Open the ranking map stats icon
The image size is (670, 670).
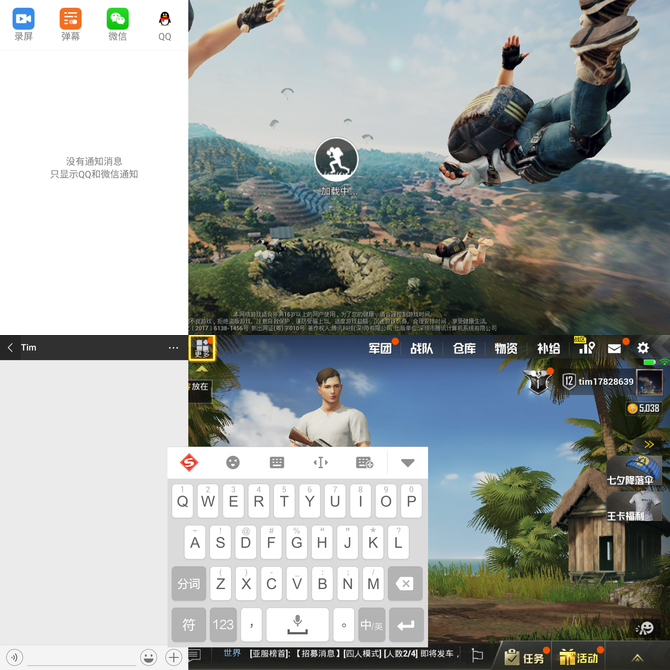point(586,347)
